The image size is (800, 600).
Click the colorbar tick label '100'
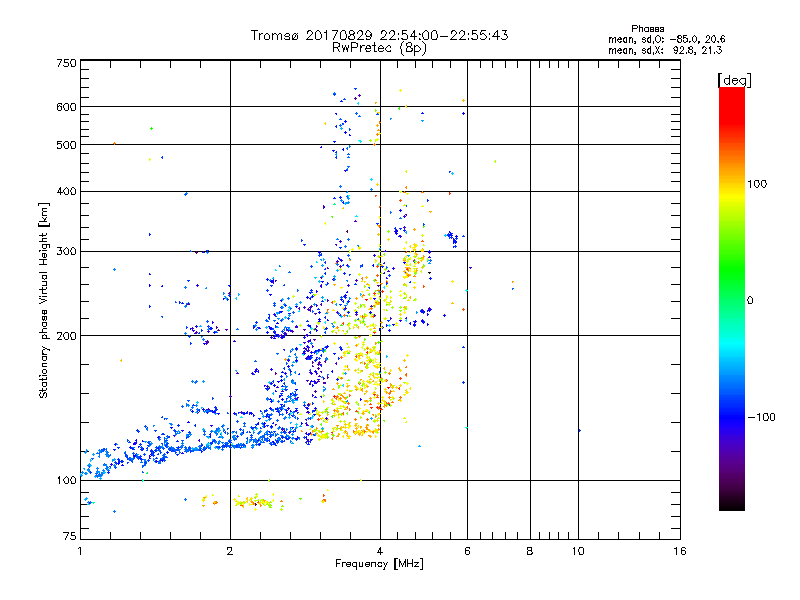point(757,184)
